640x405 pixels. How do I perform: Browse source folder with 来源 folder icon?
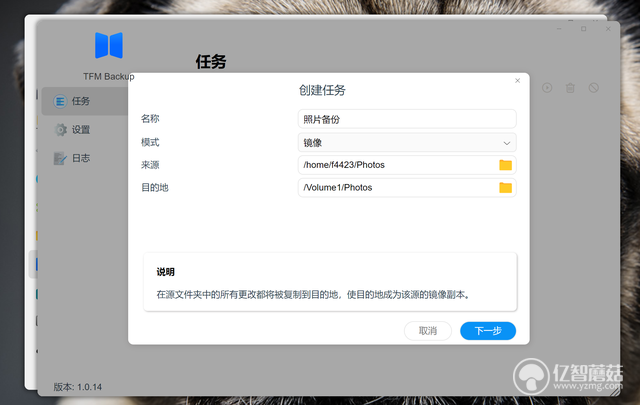(x=505, y=165)
